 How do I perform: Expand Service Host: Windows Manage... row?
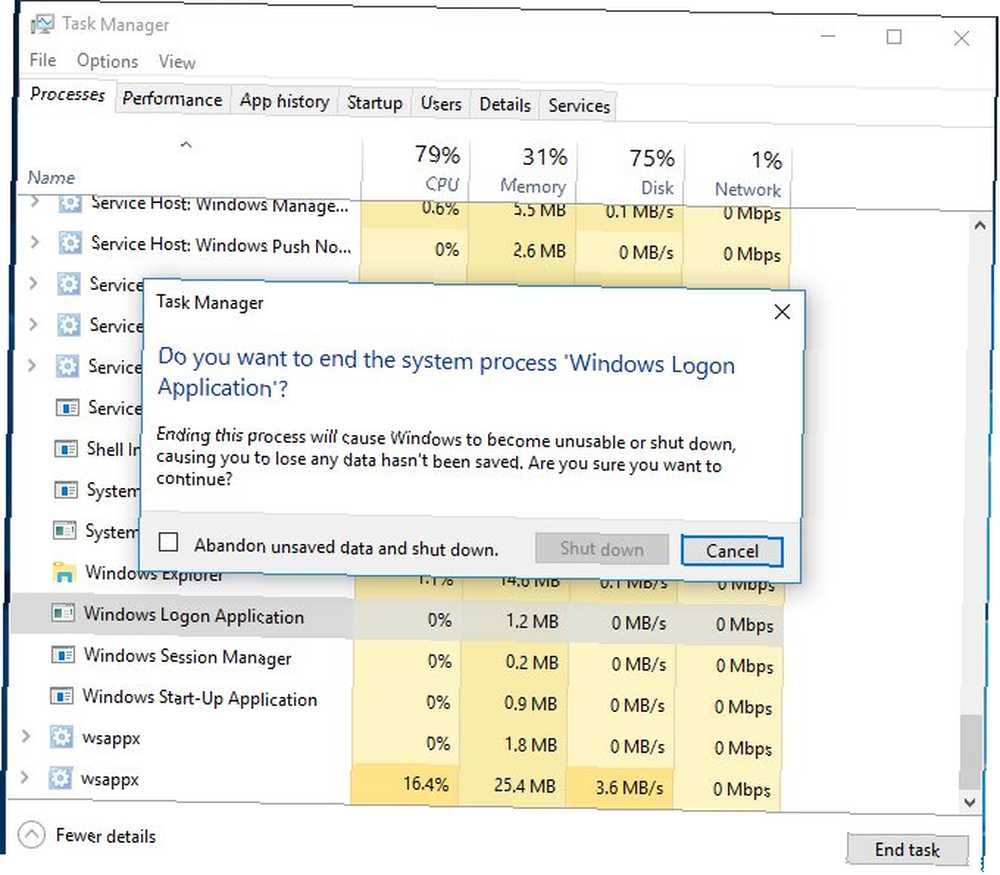point(34,202)
